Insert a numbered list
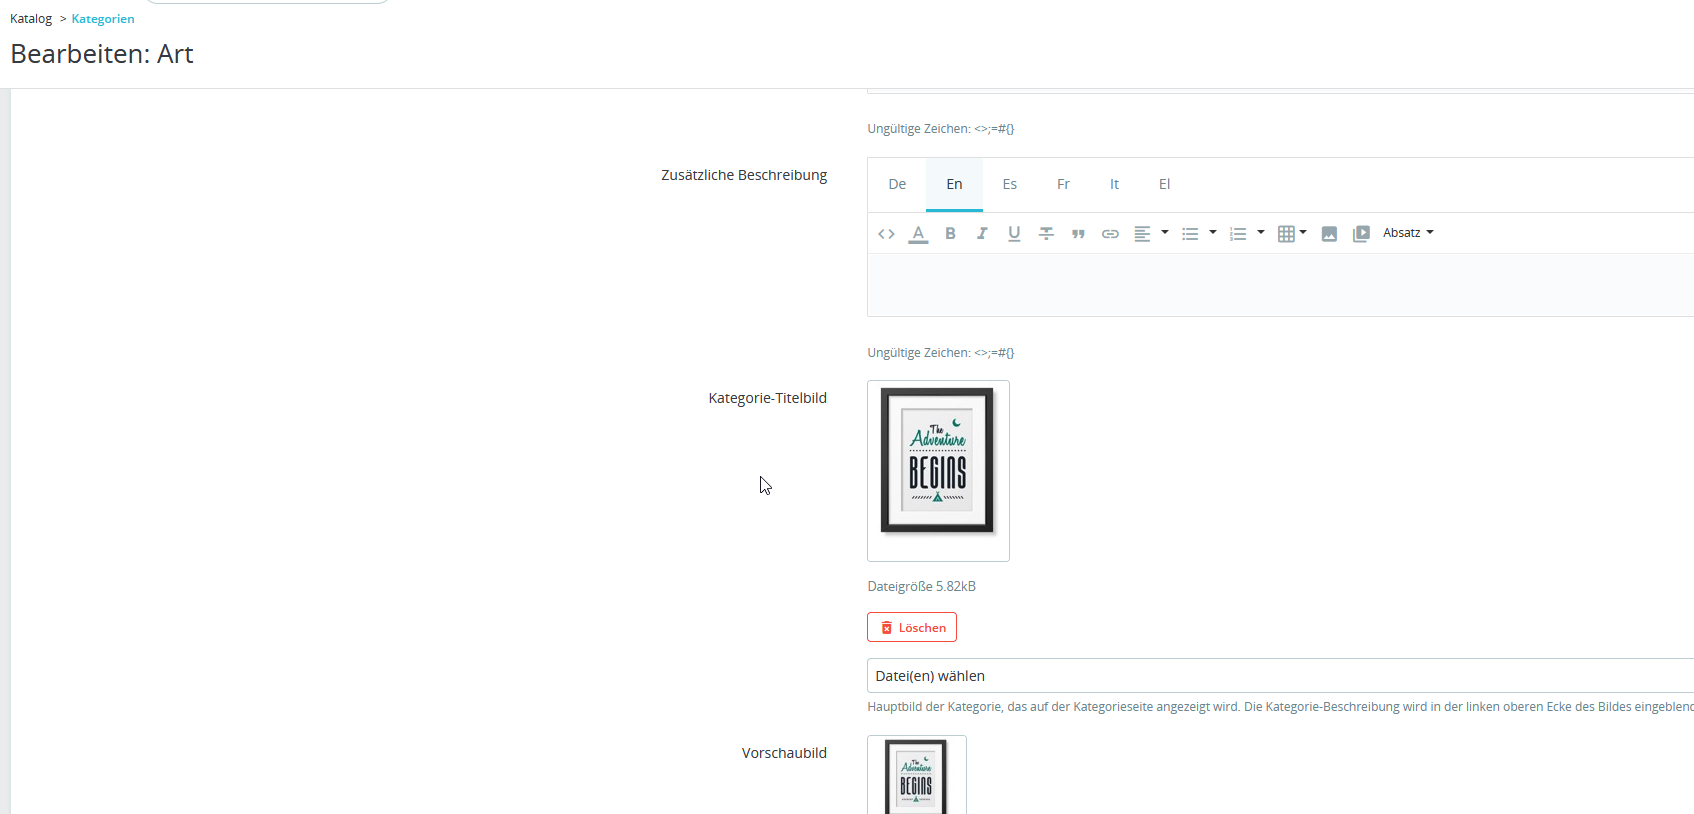 coord(1238,234)
